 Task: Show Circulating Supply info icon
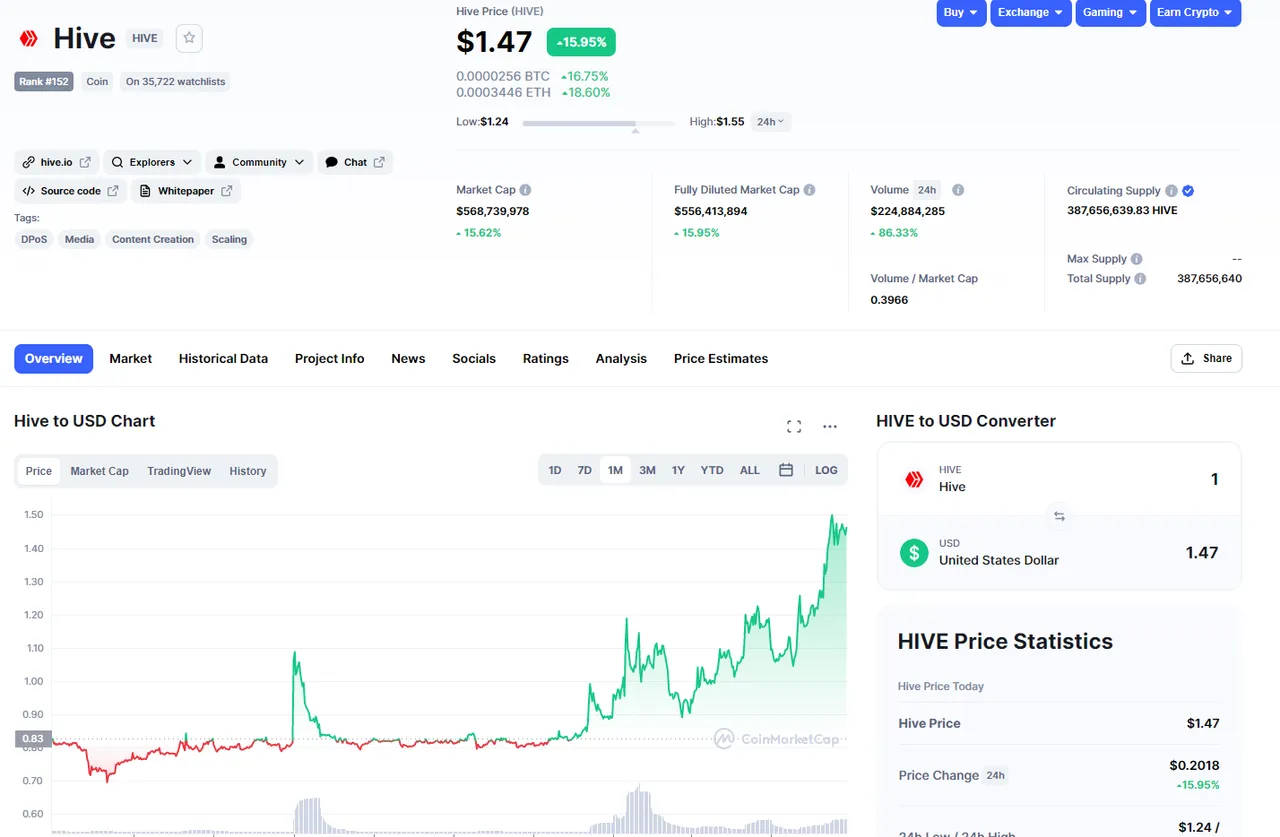coord(1171,191)
